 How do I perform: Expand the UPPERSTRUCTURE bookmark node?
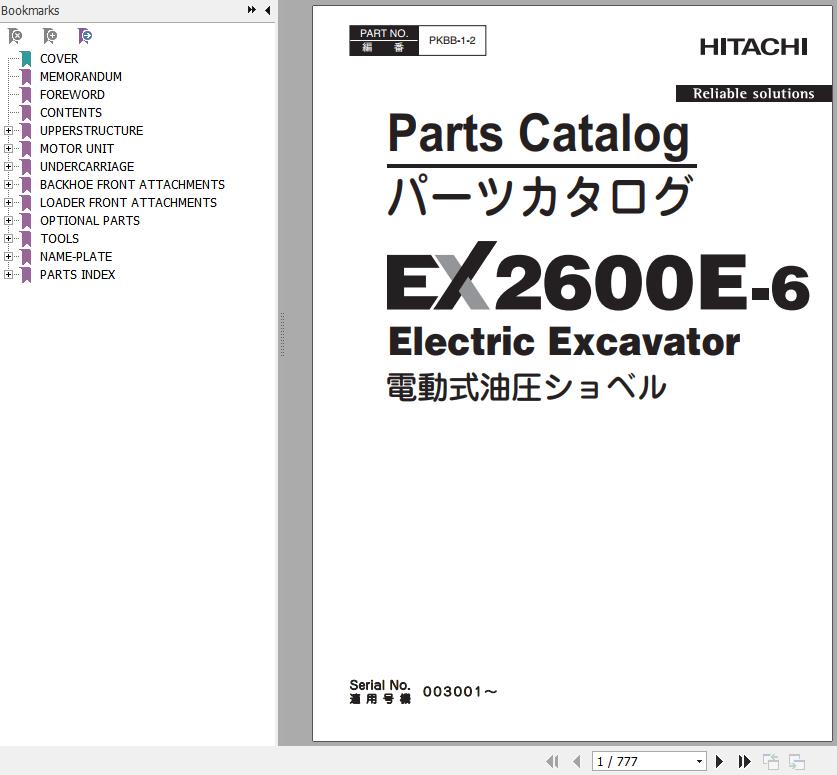8,131
